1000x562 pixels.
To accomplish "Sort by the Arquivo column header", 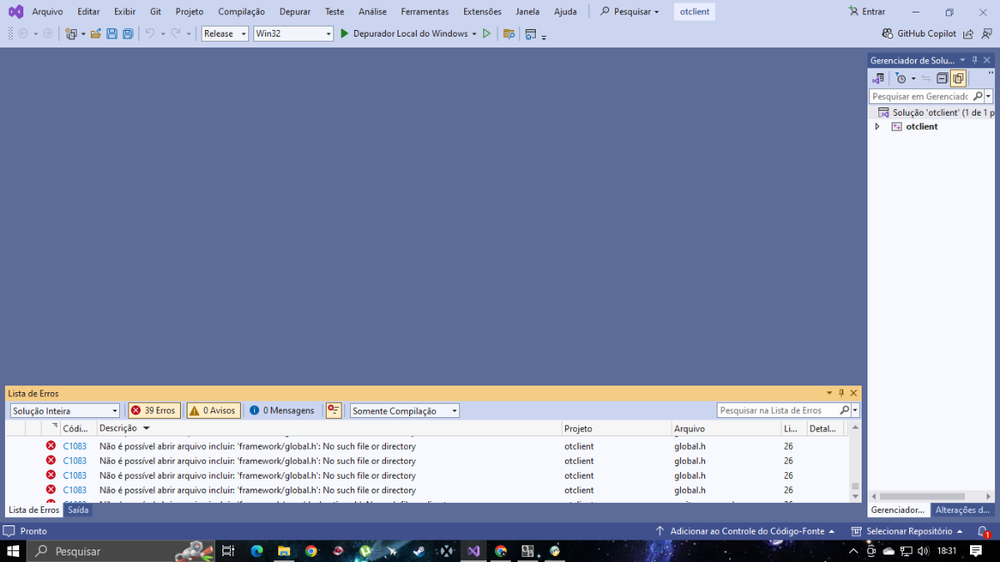I will pyautogui.click(x=689, y=429).
